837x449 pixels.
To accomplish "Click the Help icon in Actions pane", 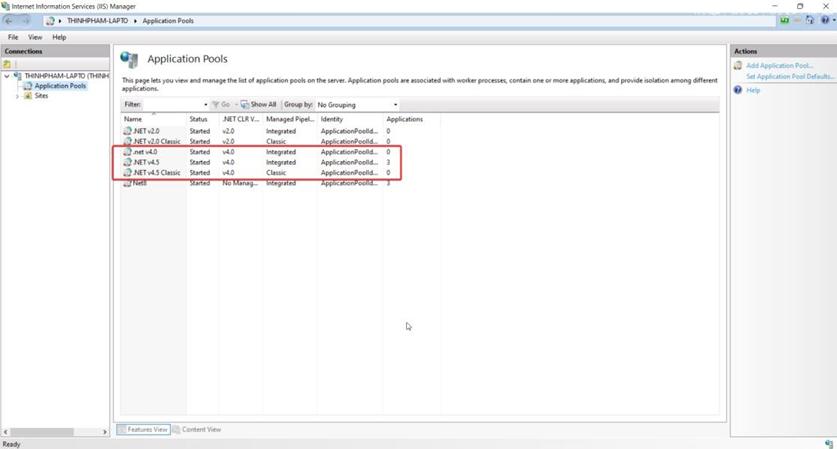I will pyautogui.click(x=738, y=90).
